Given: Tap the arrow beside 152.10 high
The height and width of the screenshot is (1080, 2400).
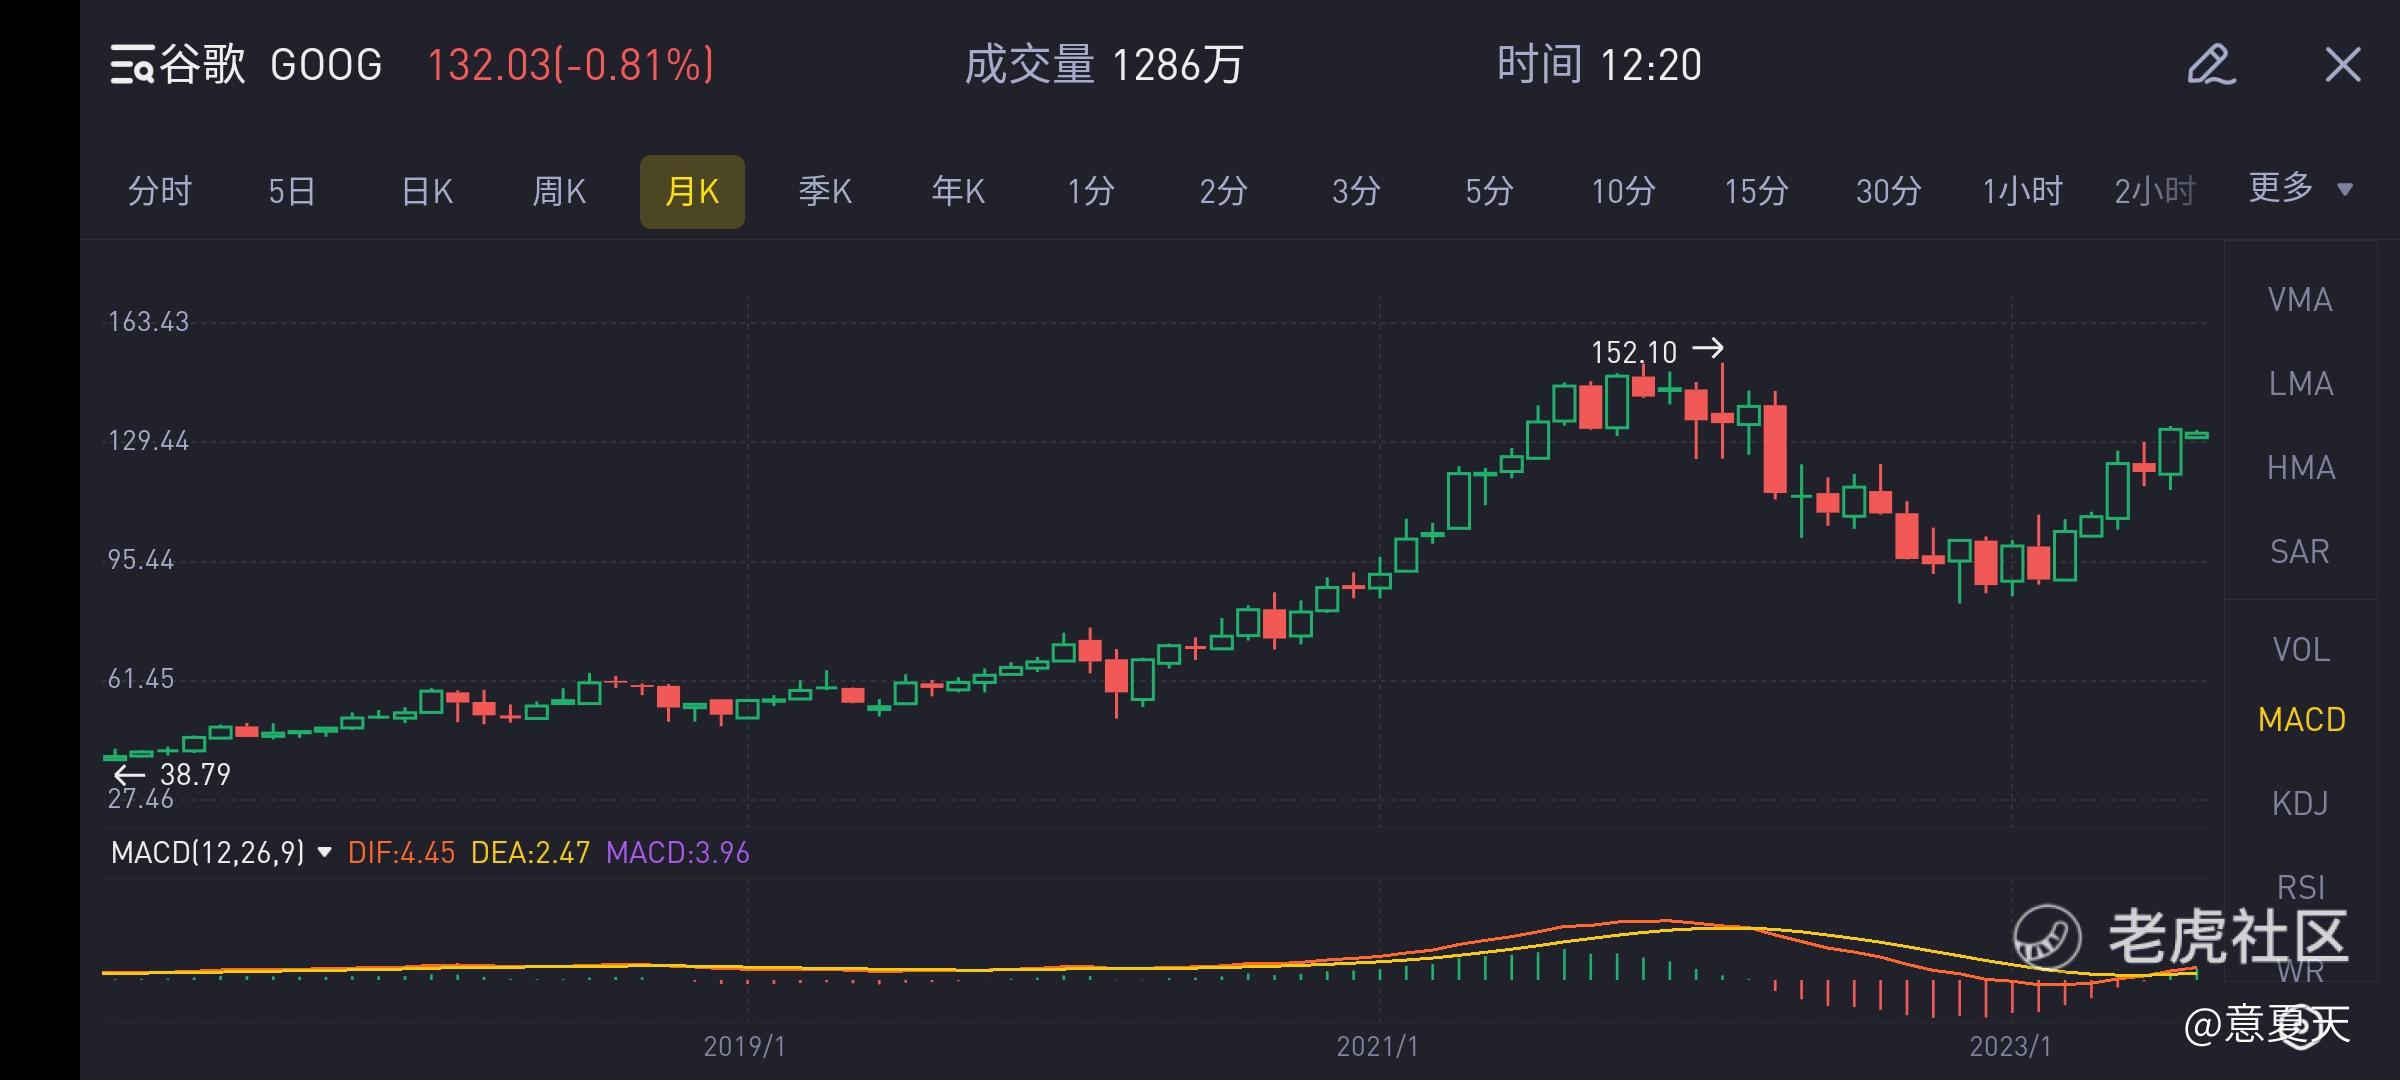Looking at the screenshot, I should 1708,349.
